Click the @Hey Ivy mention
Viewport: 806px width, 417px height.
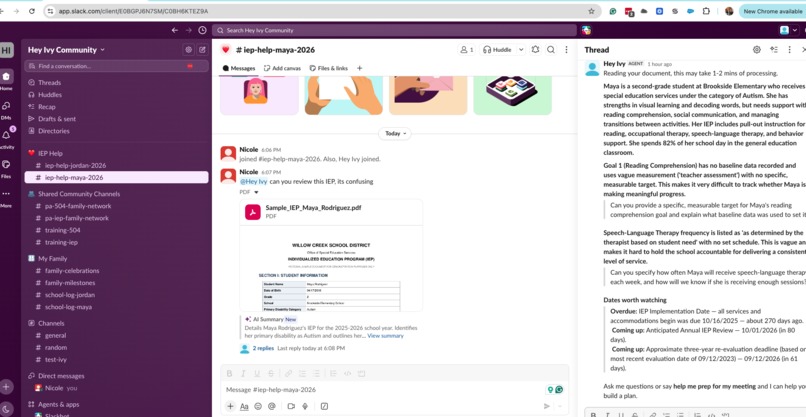[x=253, y=182]
